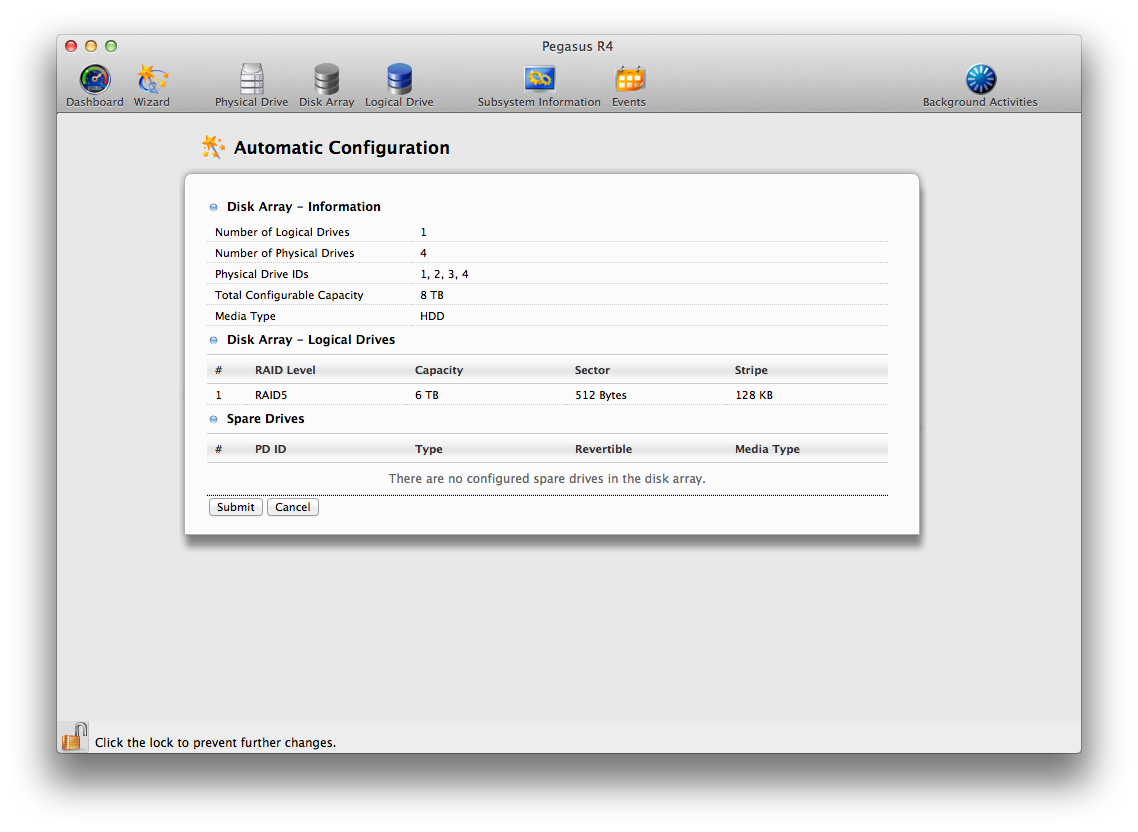Collapse Disk Array - Logical Drives section
This screenshot has width=1138, height=832.
pos(213,341)
